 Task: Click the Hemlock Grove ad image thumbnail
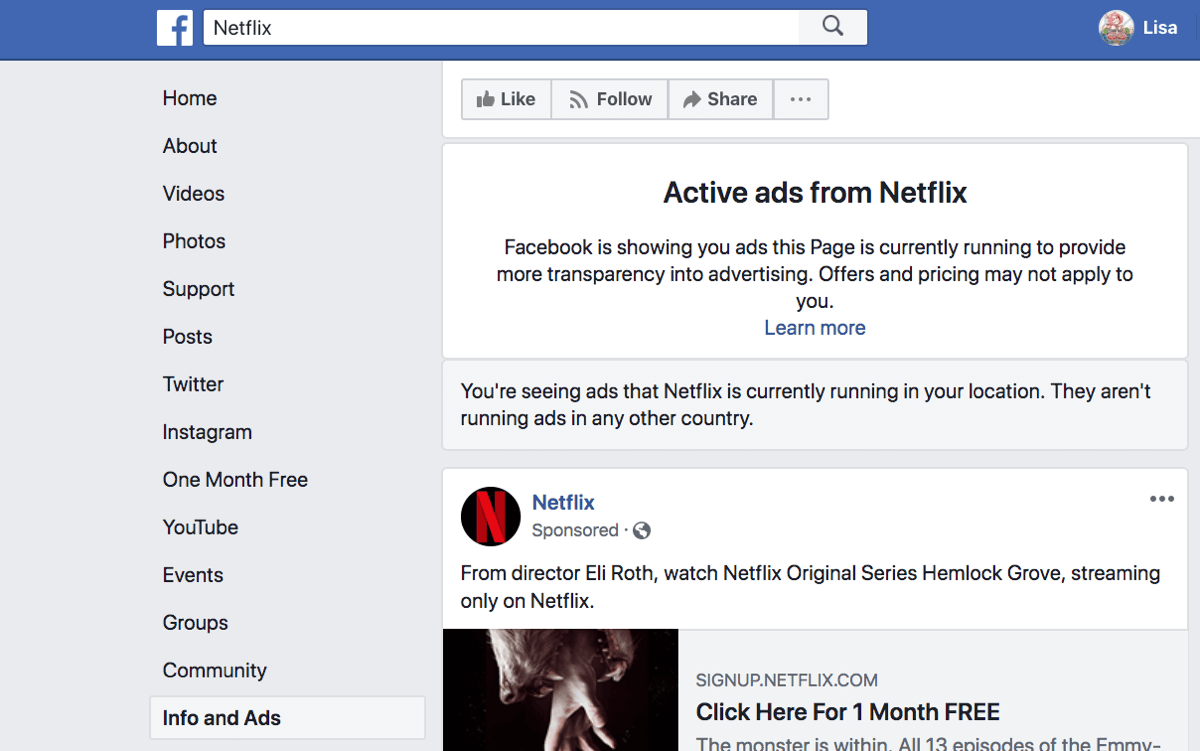pyautogui.click(x=561, y=690)
